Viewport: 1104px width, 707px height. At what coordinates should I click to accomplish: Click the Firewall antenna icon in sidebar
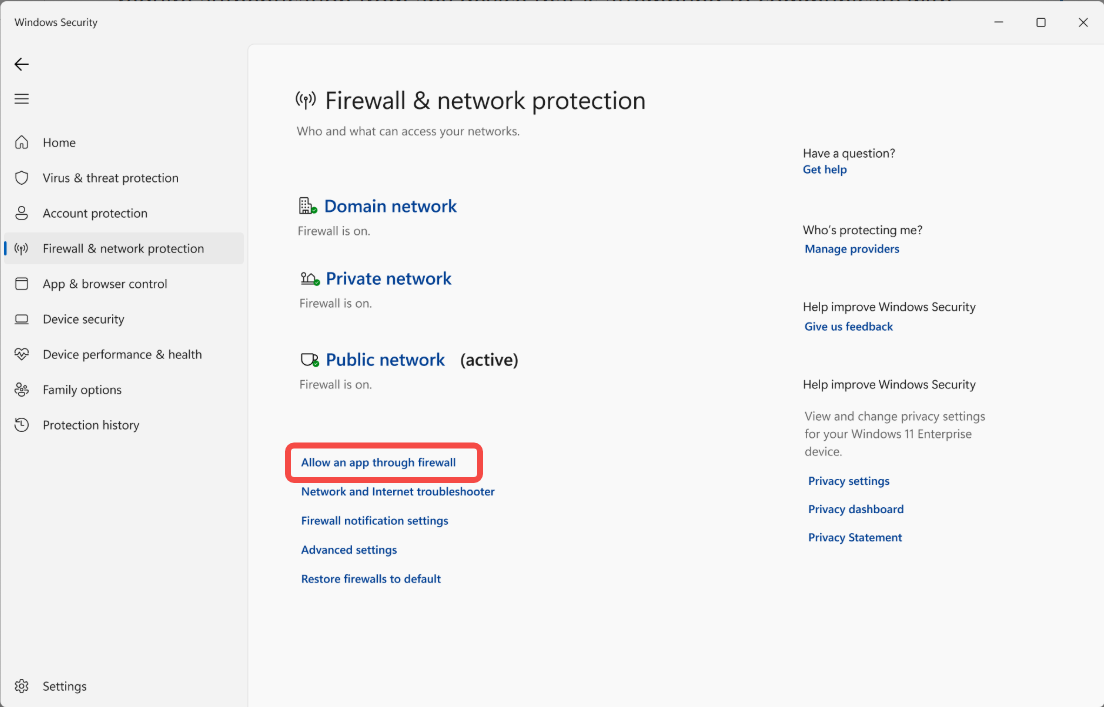click(x=22, y=248)
